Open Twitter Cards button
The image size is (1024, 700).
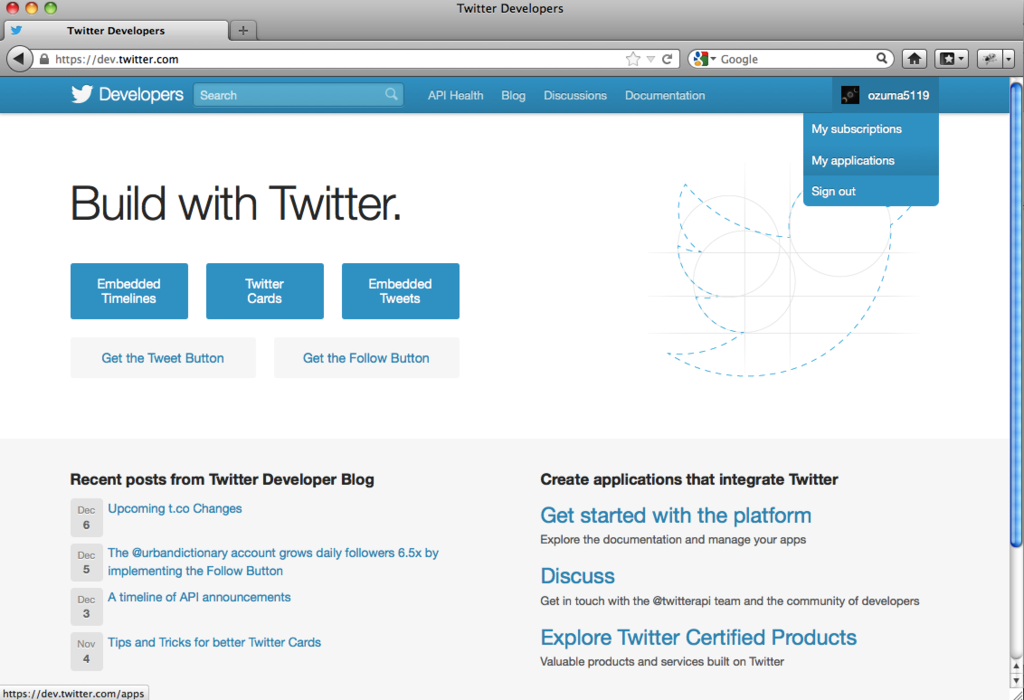click(264, 291)
